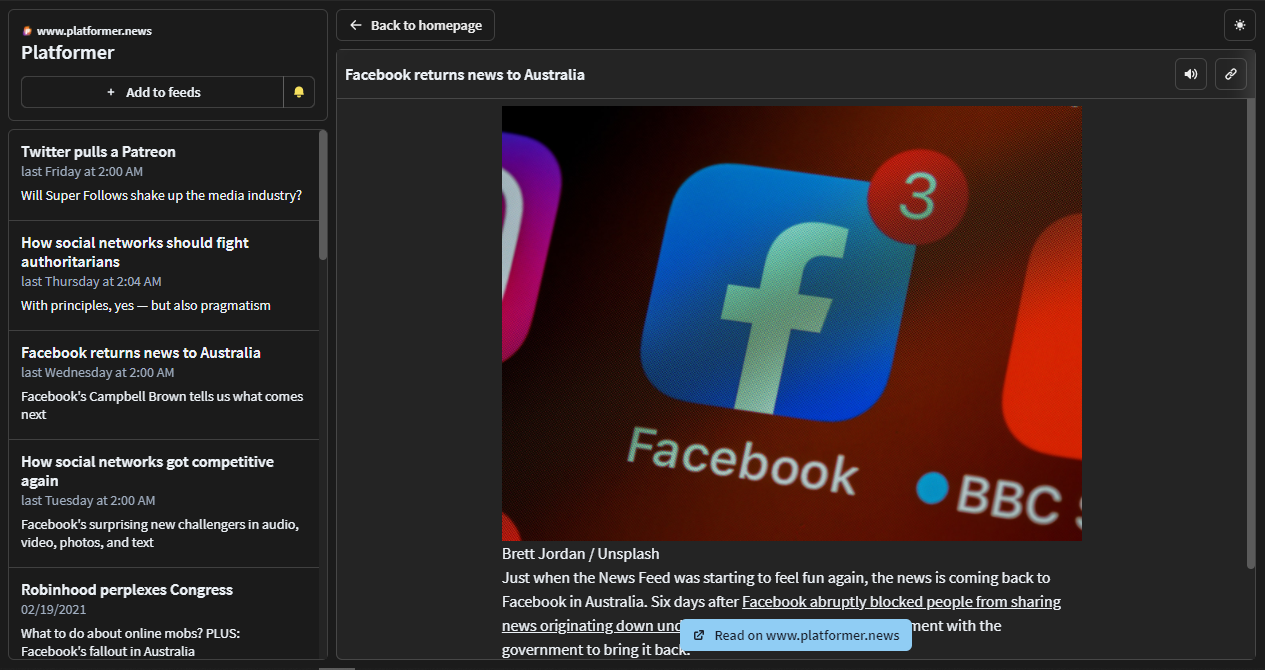Toggle the light/dark theme sun icon
Image resolution: width=1265 pixels, height=670 pixels.
(x=1240, y=25)
